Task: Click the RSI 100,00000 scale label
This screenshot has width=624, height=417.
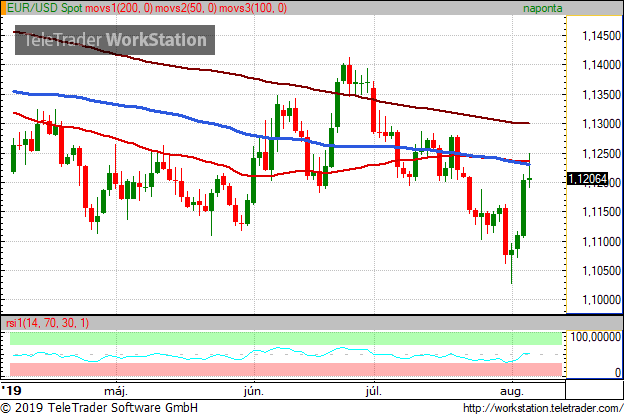Action: [x=595, y=337]
